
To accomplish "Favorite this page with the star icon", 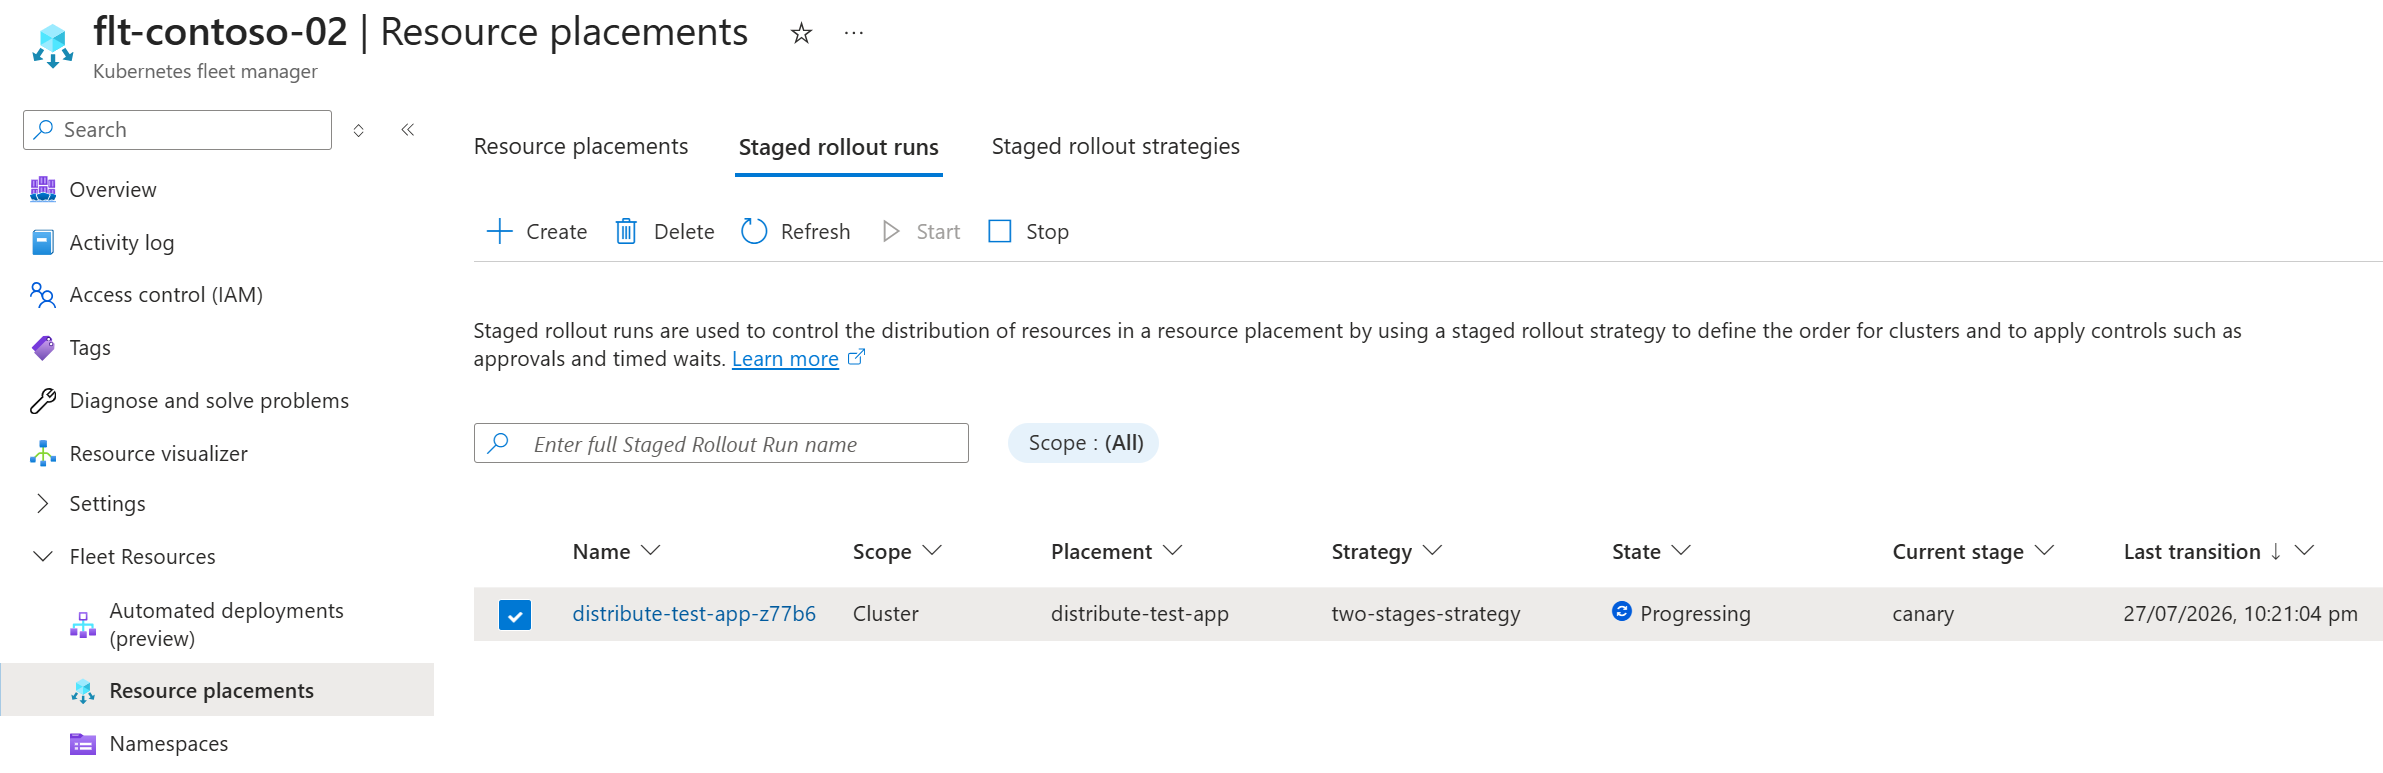I will (x=801, y=33).
